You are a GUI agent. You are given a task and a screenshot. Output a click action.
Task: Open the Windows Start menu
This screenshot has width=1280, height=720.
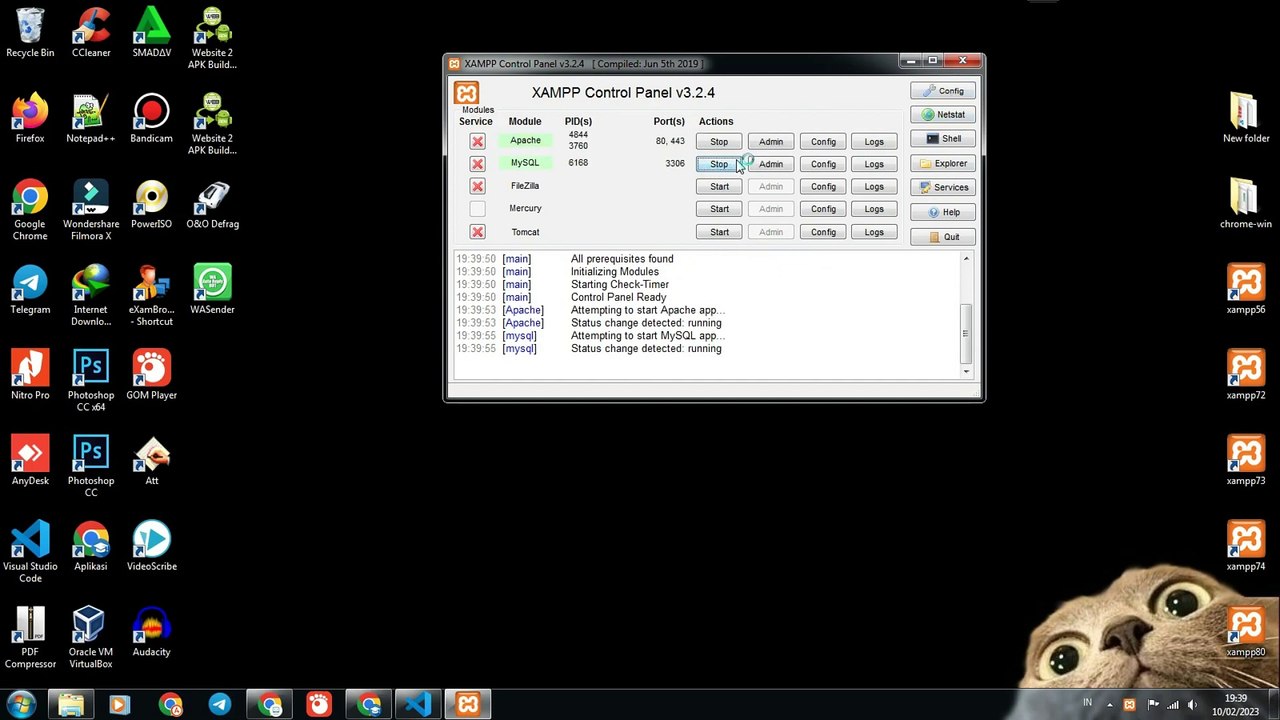coord(21,705)
